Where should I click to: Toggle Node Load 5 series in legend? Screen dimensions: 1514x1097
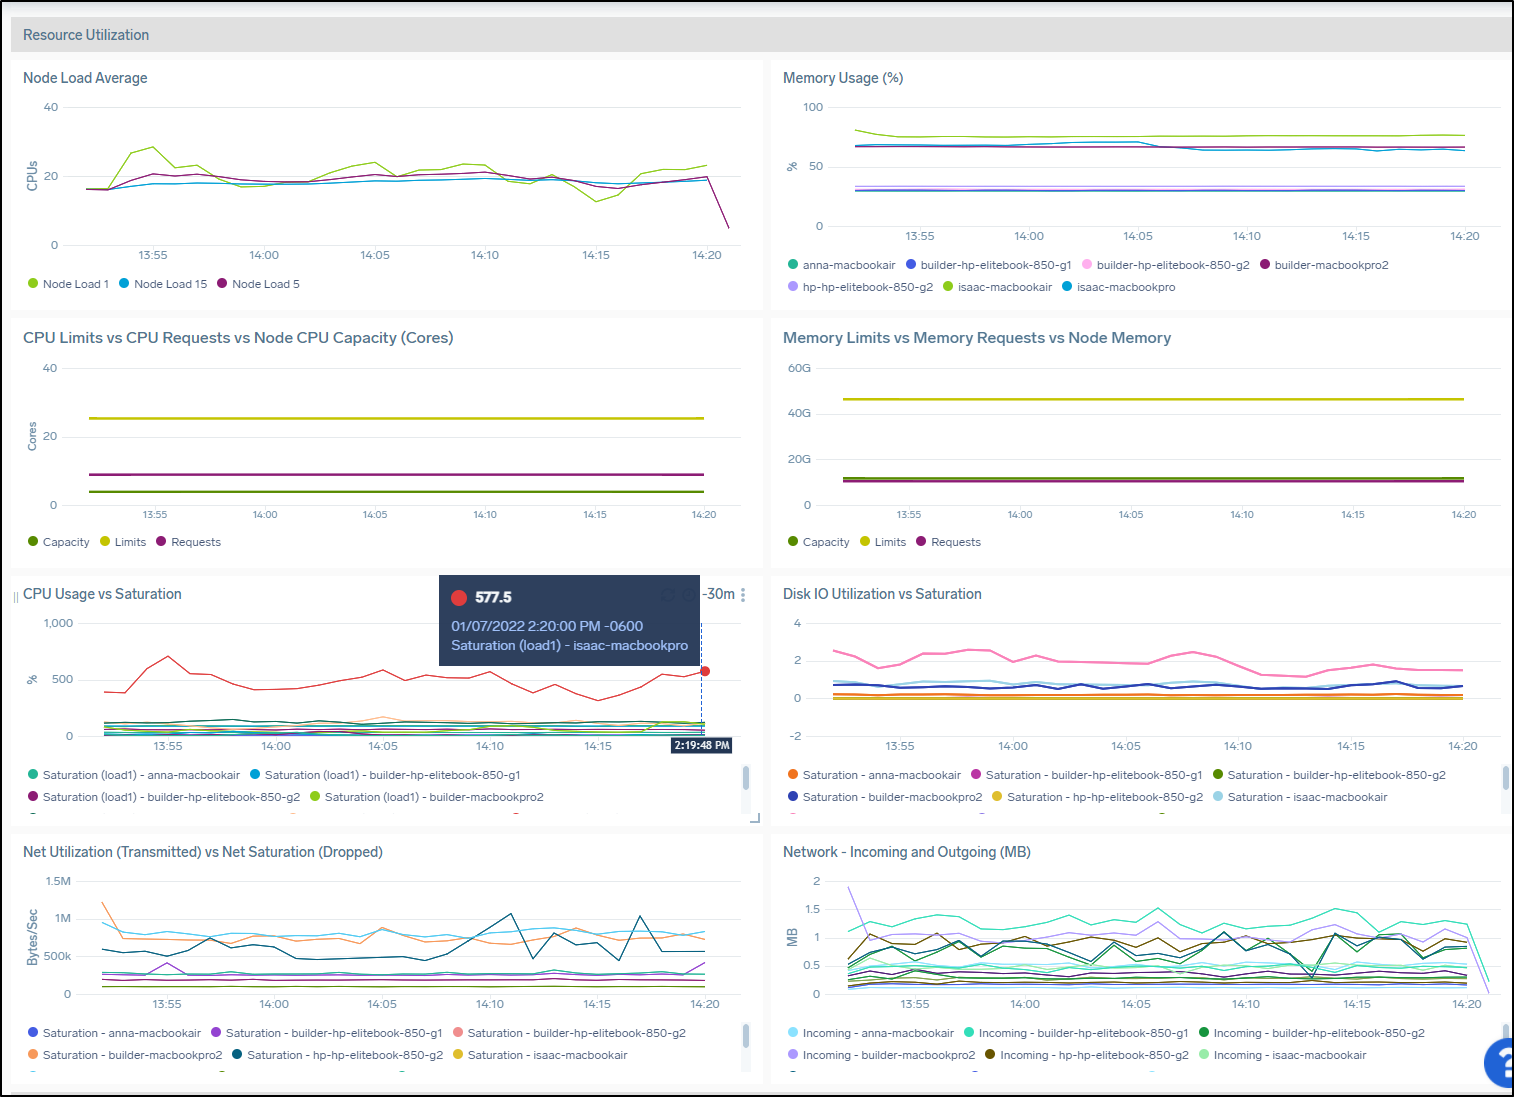pyautogui.click(x=258, y=284)
